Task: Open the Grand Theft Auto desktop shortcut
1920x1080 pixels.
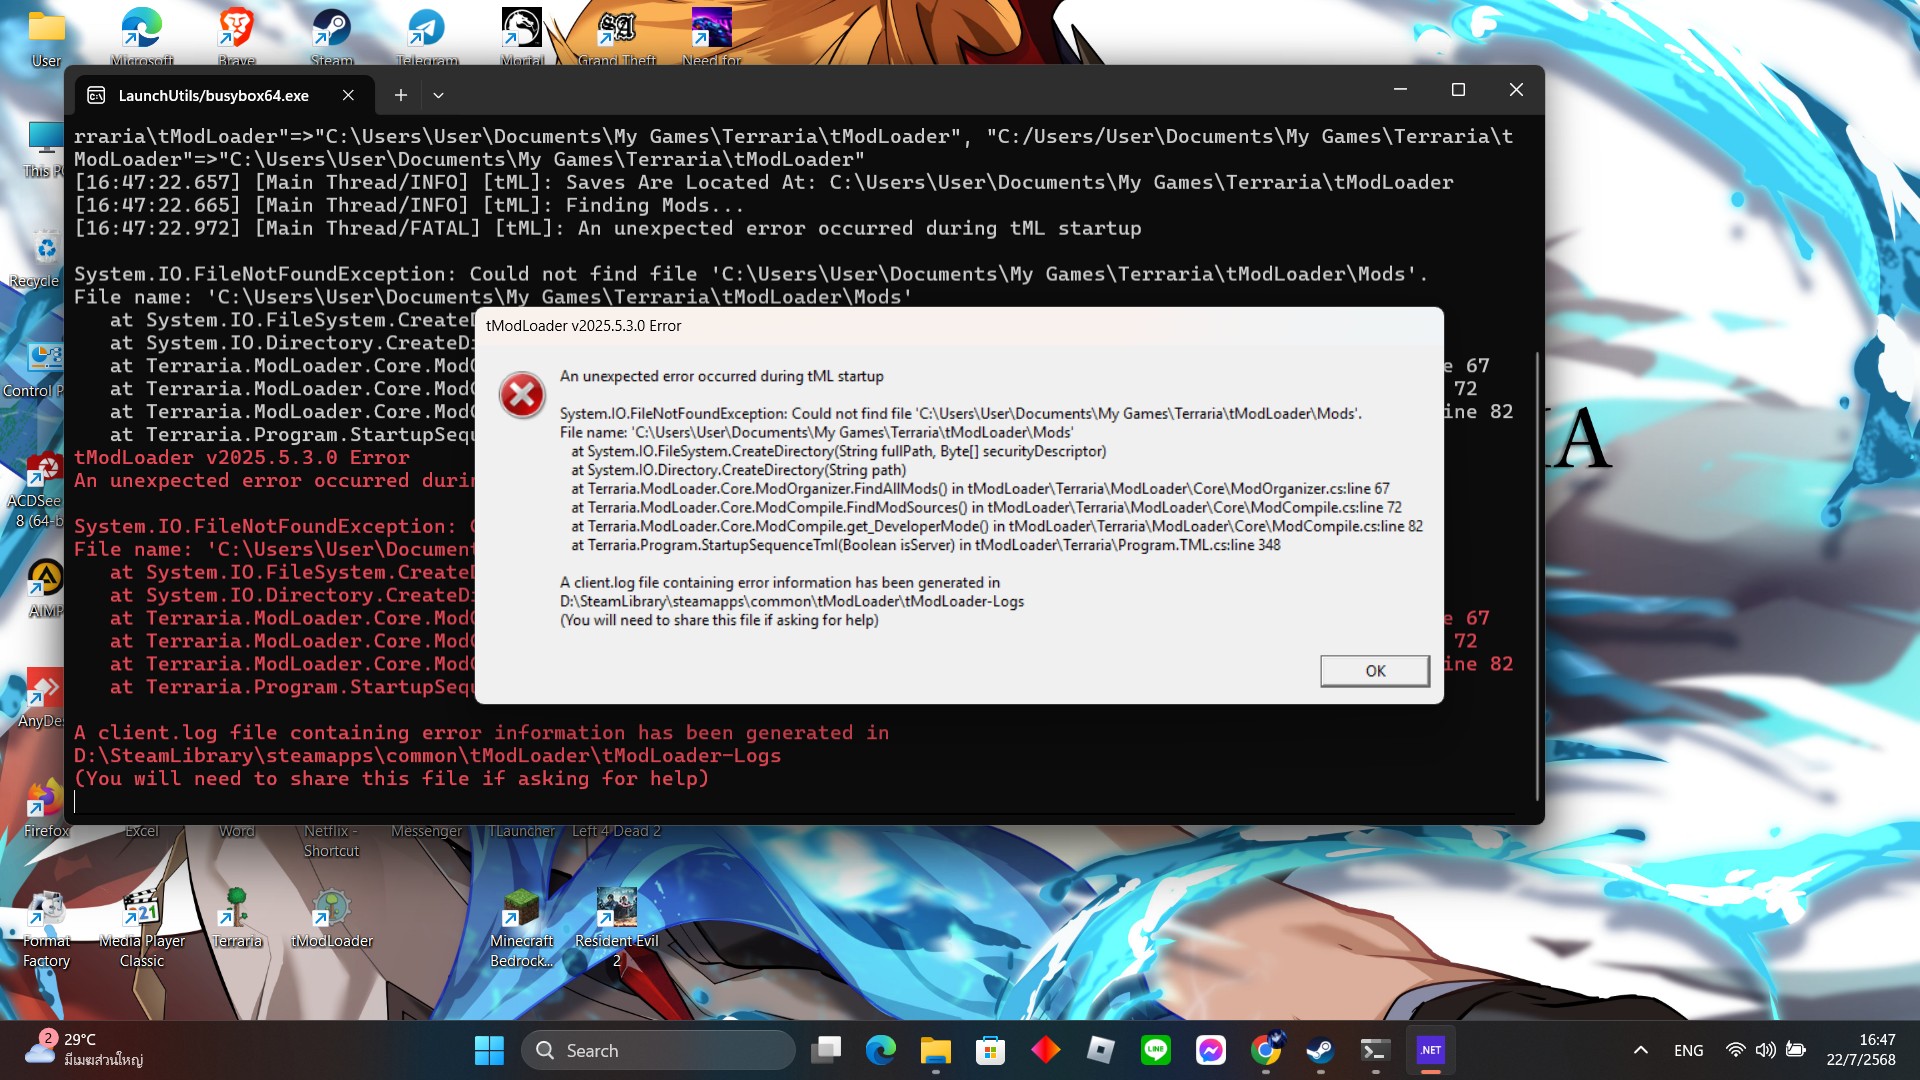Action: (617, 38)
